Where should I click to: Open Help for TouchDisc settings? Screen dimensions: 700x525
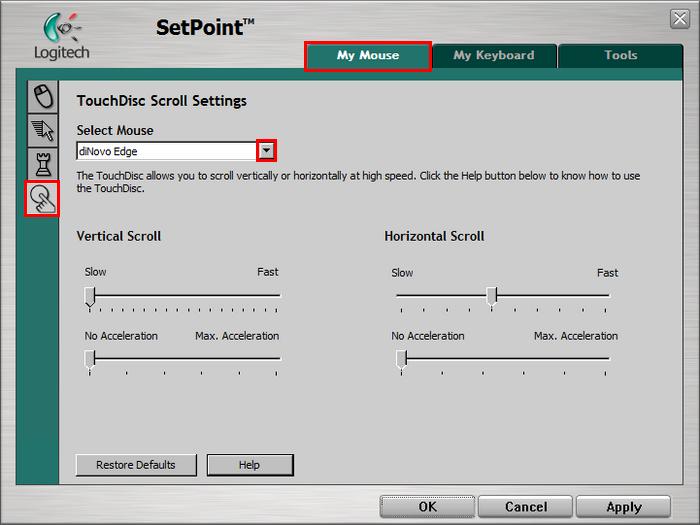[250, 465]
